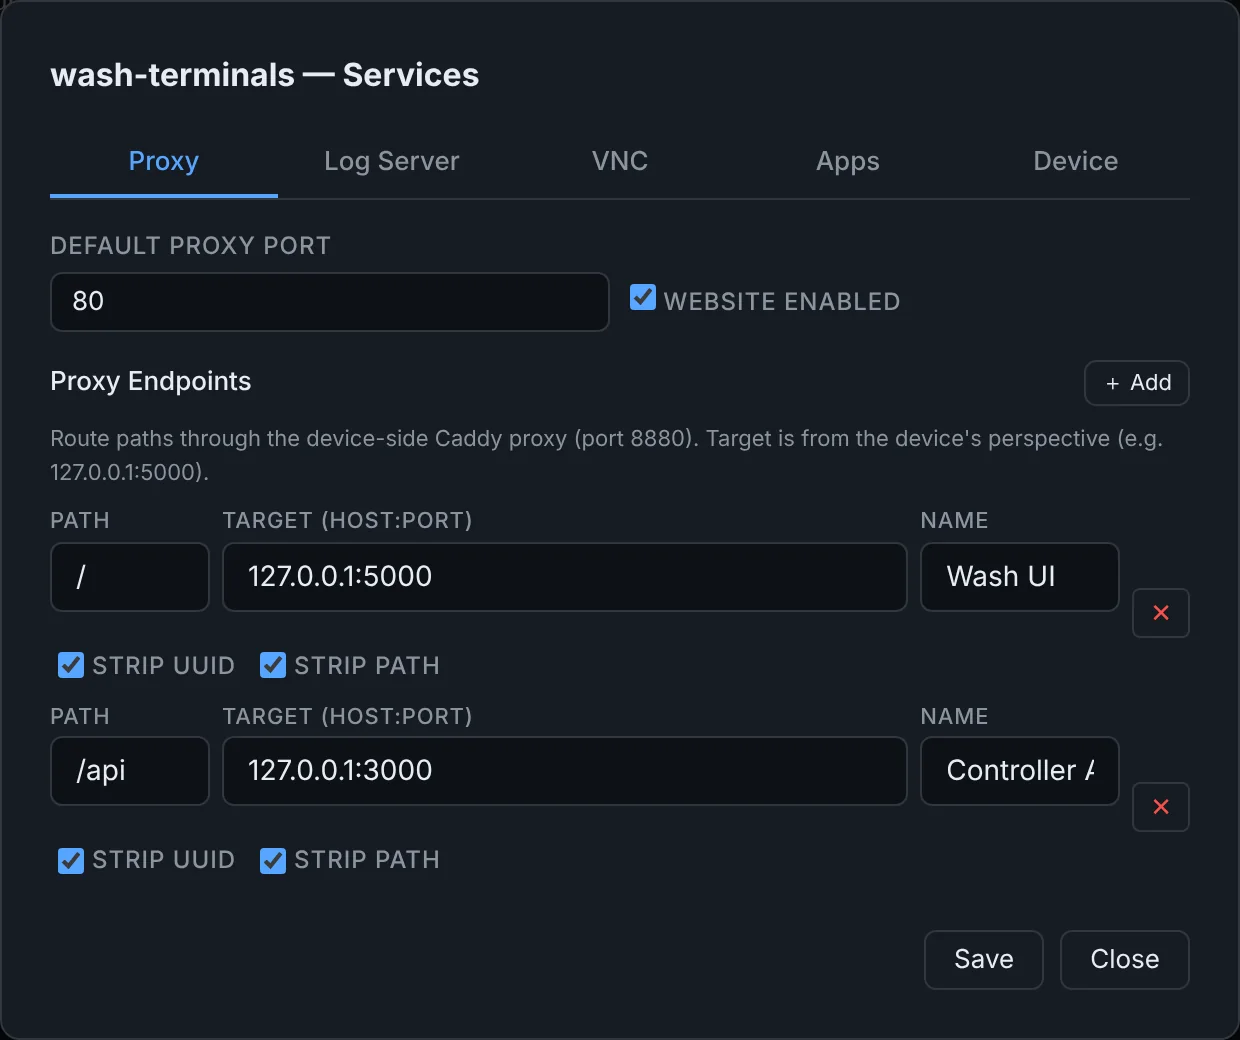The height and width of the screenshot is (1040, 1240).
Task: Click the Wash UI name field
Action: click(1020, 577)
